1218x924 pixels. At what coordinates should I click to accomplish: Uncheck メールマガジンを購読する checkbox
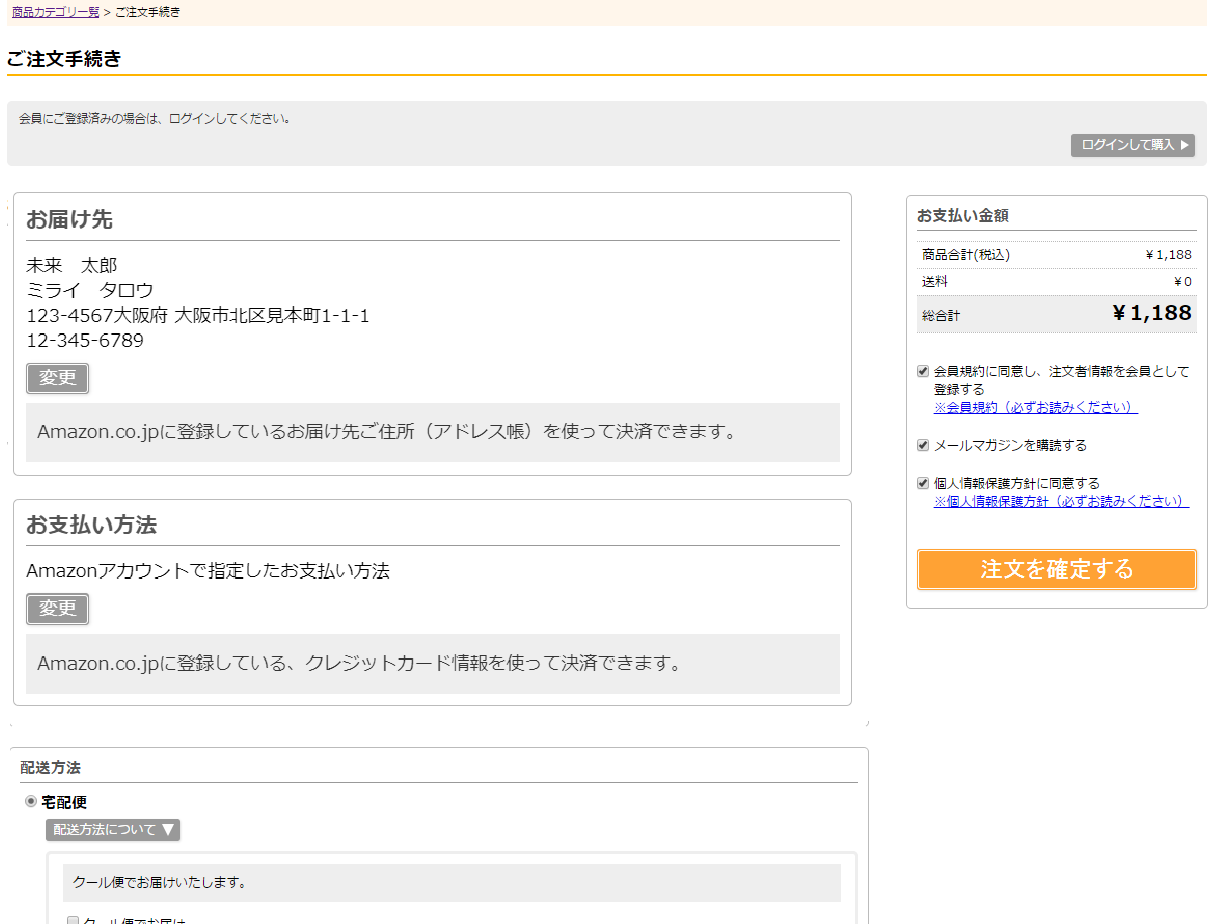click(x=923, y=445)
